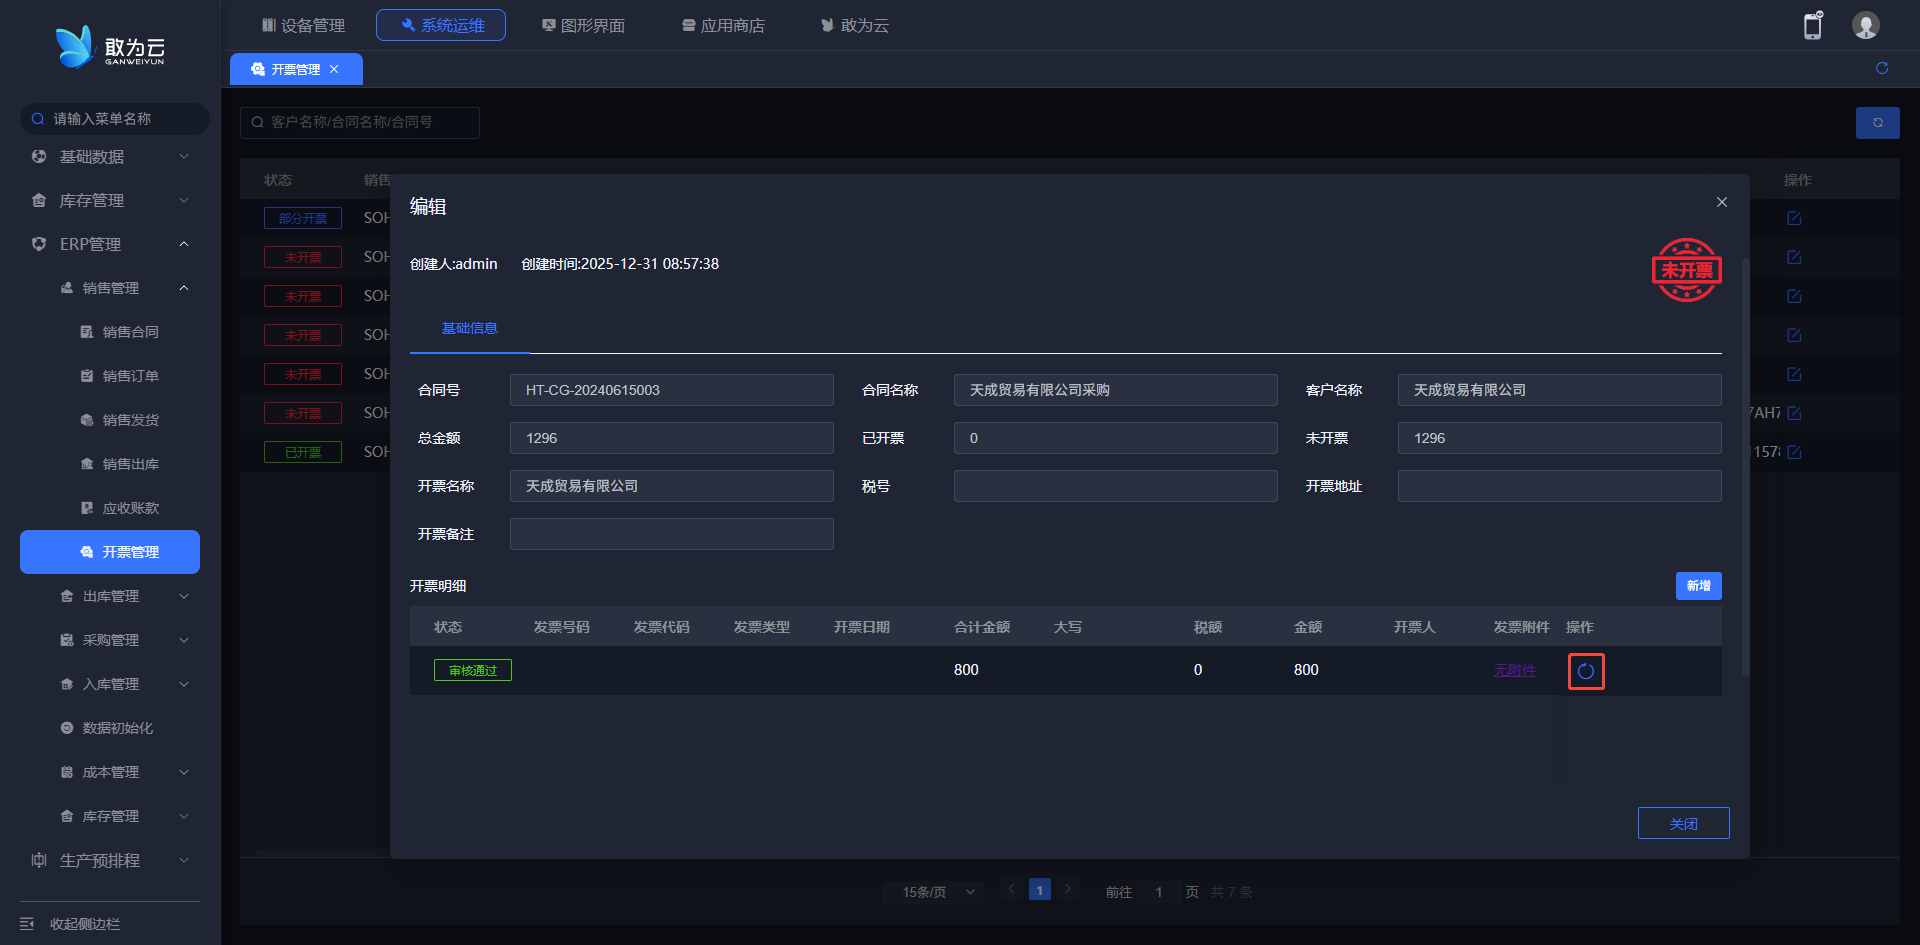
Task: Close the 开票管理 tab
Action: pos(334,69)
